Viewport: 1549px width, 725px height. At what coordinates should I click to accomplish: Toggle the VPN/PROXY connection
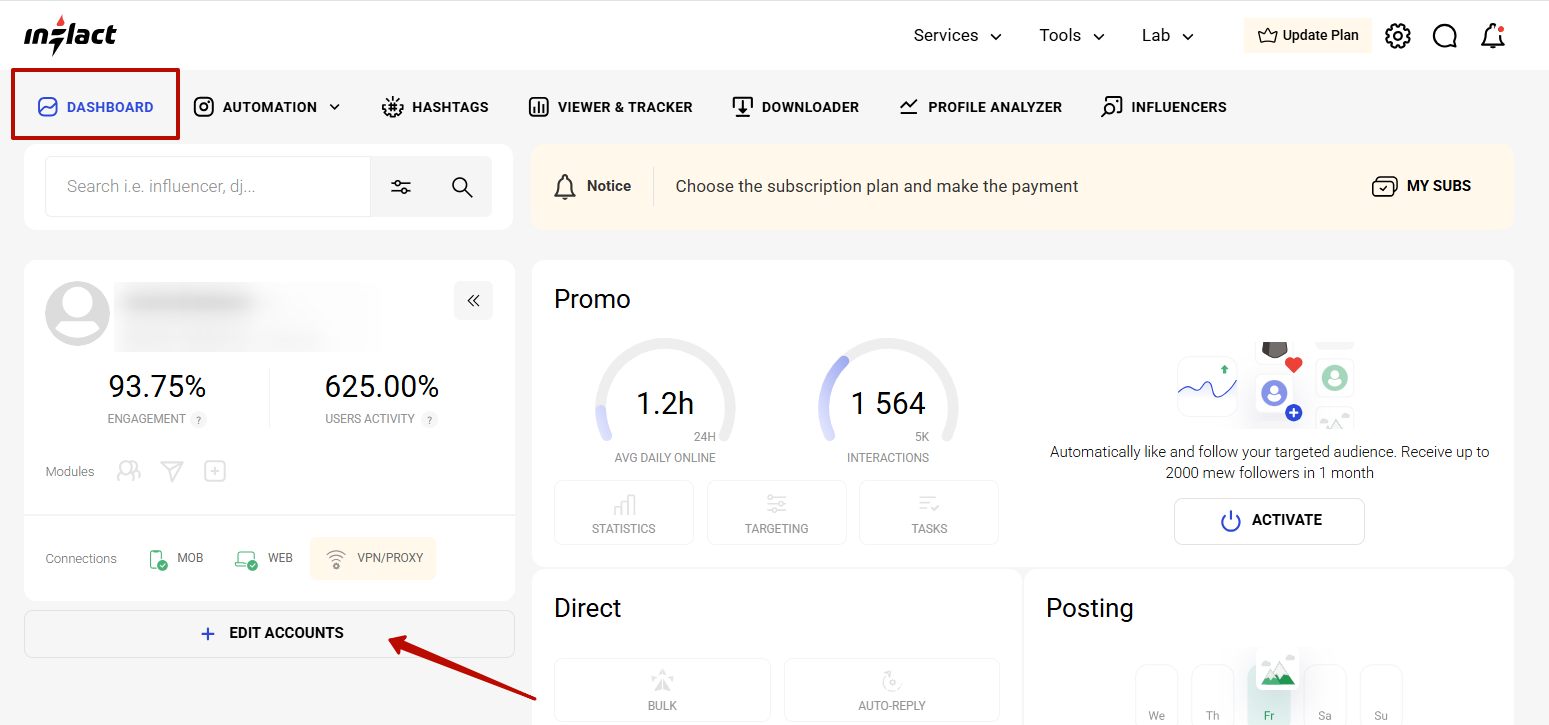(x=373, y=558)
